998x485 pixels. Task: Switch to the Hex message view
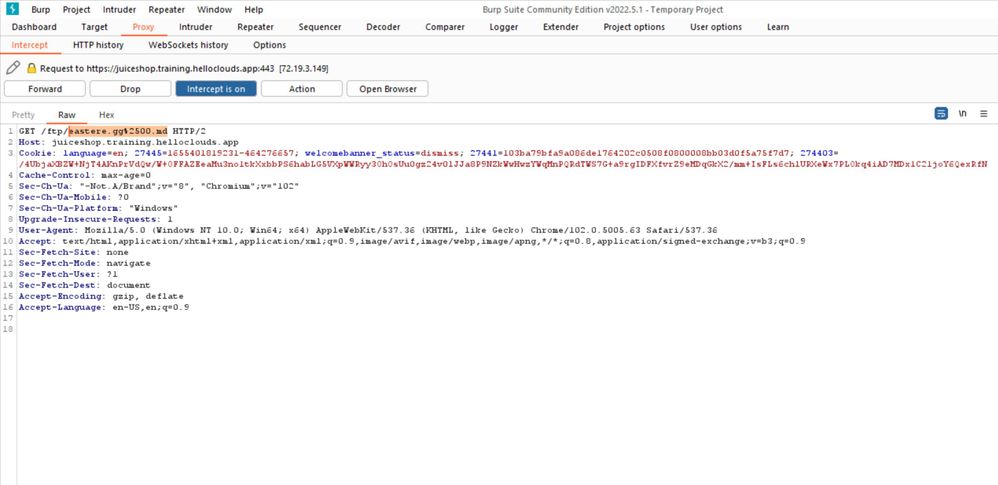click(x=106, y=115)
